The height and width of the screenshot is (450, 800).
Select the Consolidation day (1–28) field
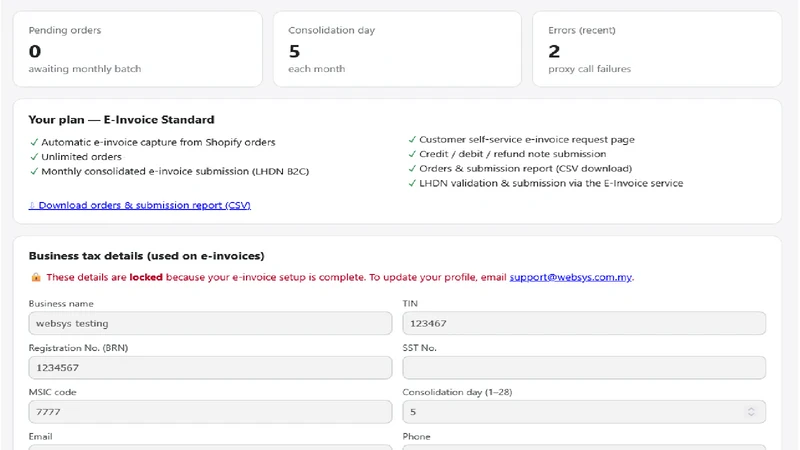tap(584, 412)
